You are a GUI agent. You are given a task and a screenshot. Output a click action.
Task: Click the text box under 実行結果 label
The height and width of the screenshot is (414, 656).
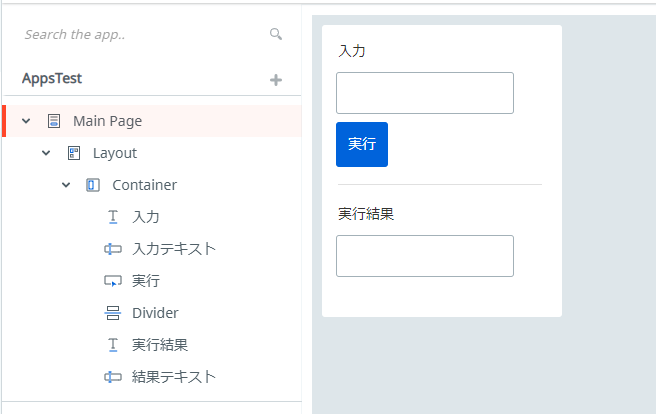coord(425,256)
